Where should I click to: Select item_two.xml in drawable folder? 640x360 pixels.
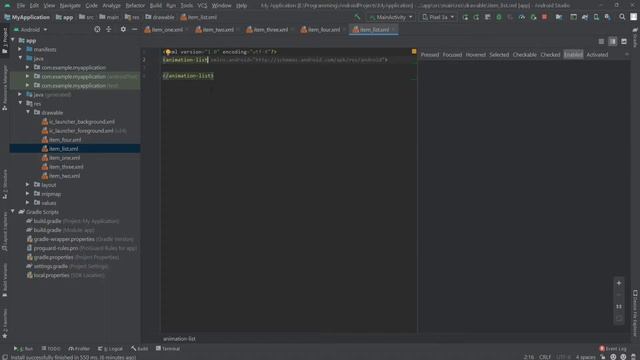click(64, 176)
